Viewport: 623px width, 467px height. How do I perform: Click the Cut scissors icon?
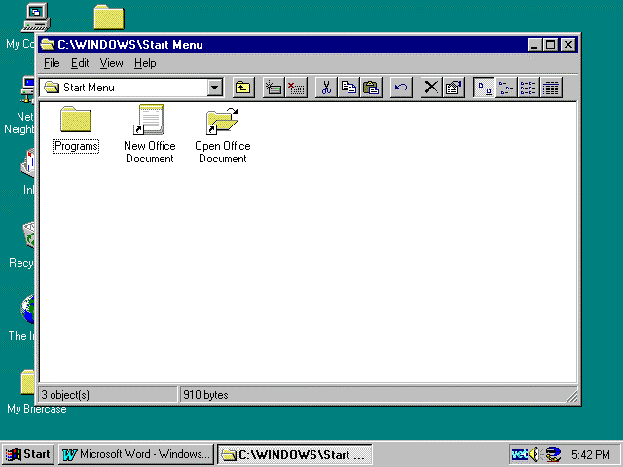point(325,88)
